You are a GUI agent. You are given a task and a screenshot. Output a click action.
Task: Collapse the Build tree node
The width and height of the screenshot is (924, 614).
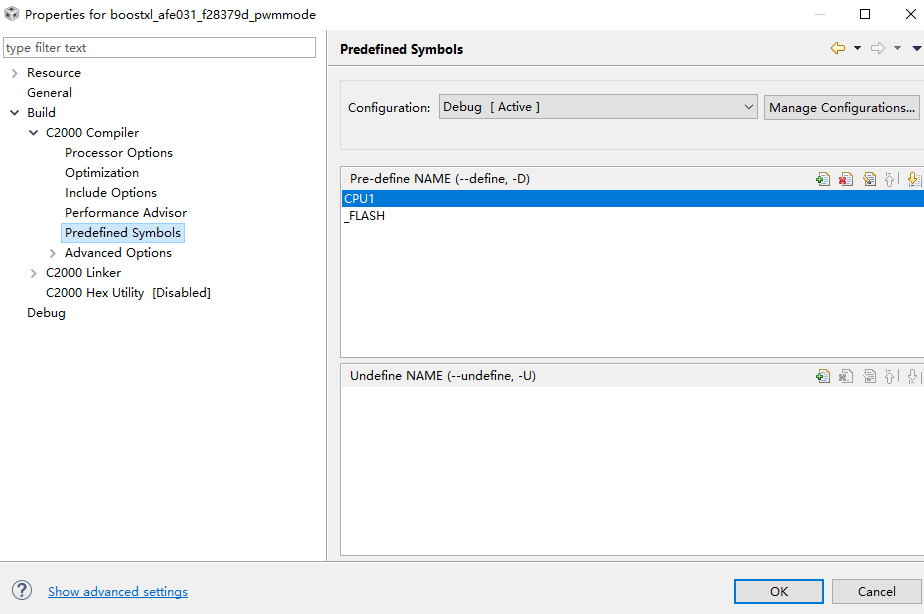15,113
